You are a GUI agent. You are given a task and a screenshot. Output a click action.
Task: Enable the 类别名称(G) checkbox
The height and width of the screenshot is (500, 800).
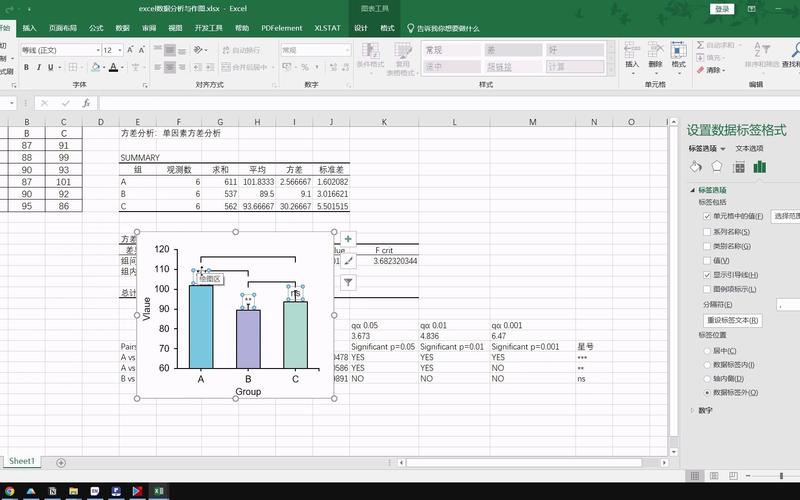tap(707, 246)
